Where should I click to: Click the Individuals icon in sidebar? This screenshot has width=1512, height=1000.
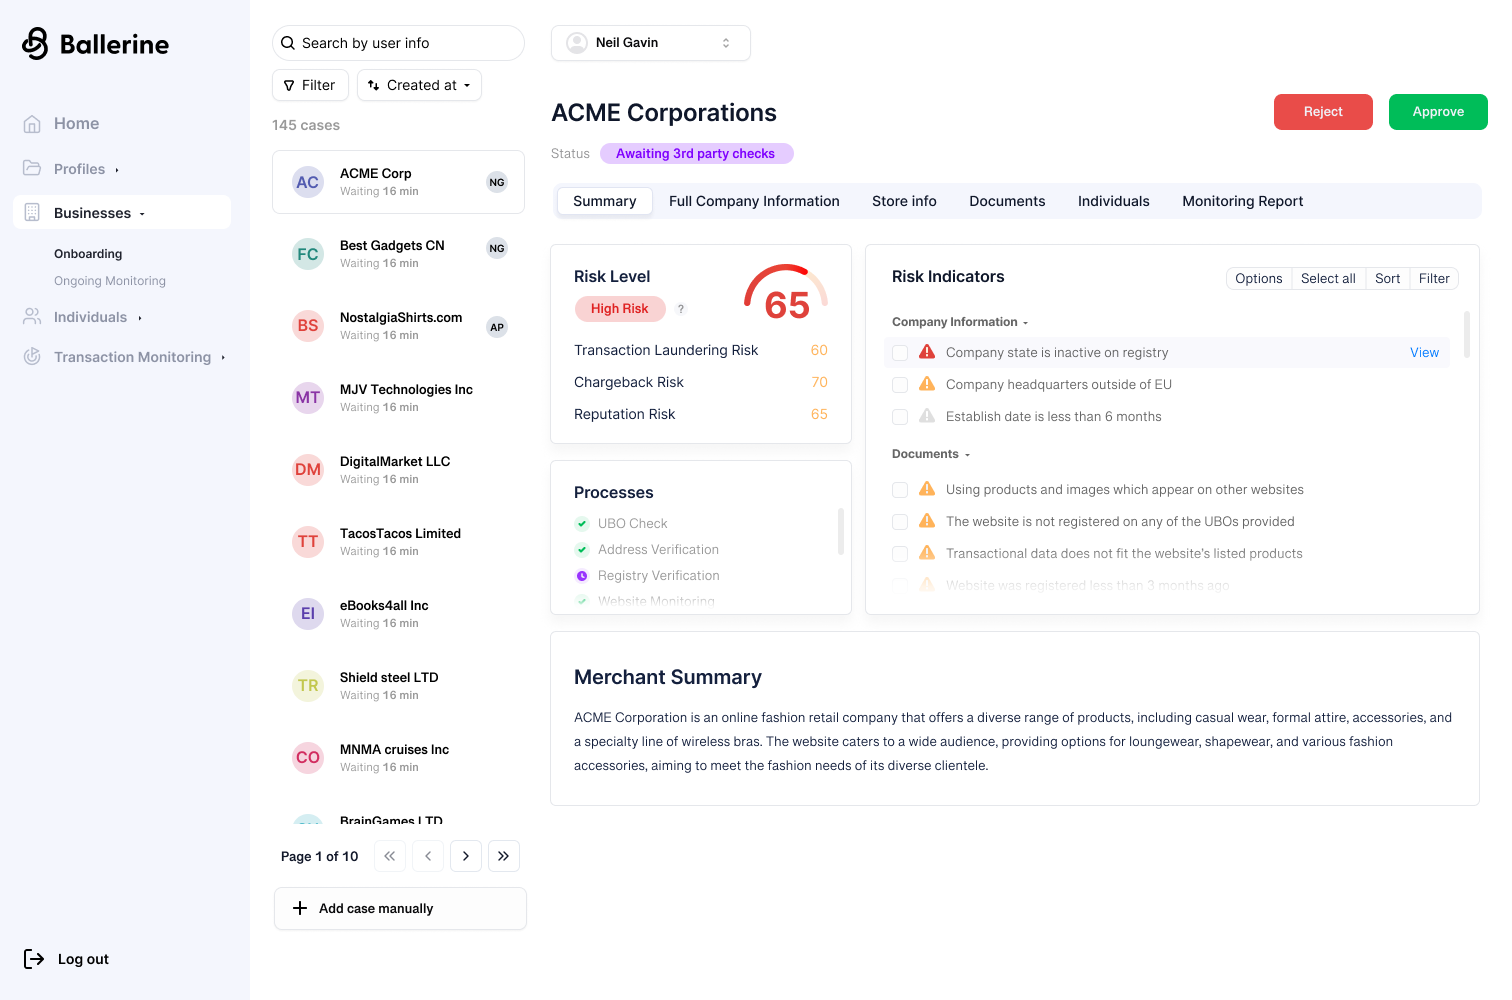point(31,316)
